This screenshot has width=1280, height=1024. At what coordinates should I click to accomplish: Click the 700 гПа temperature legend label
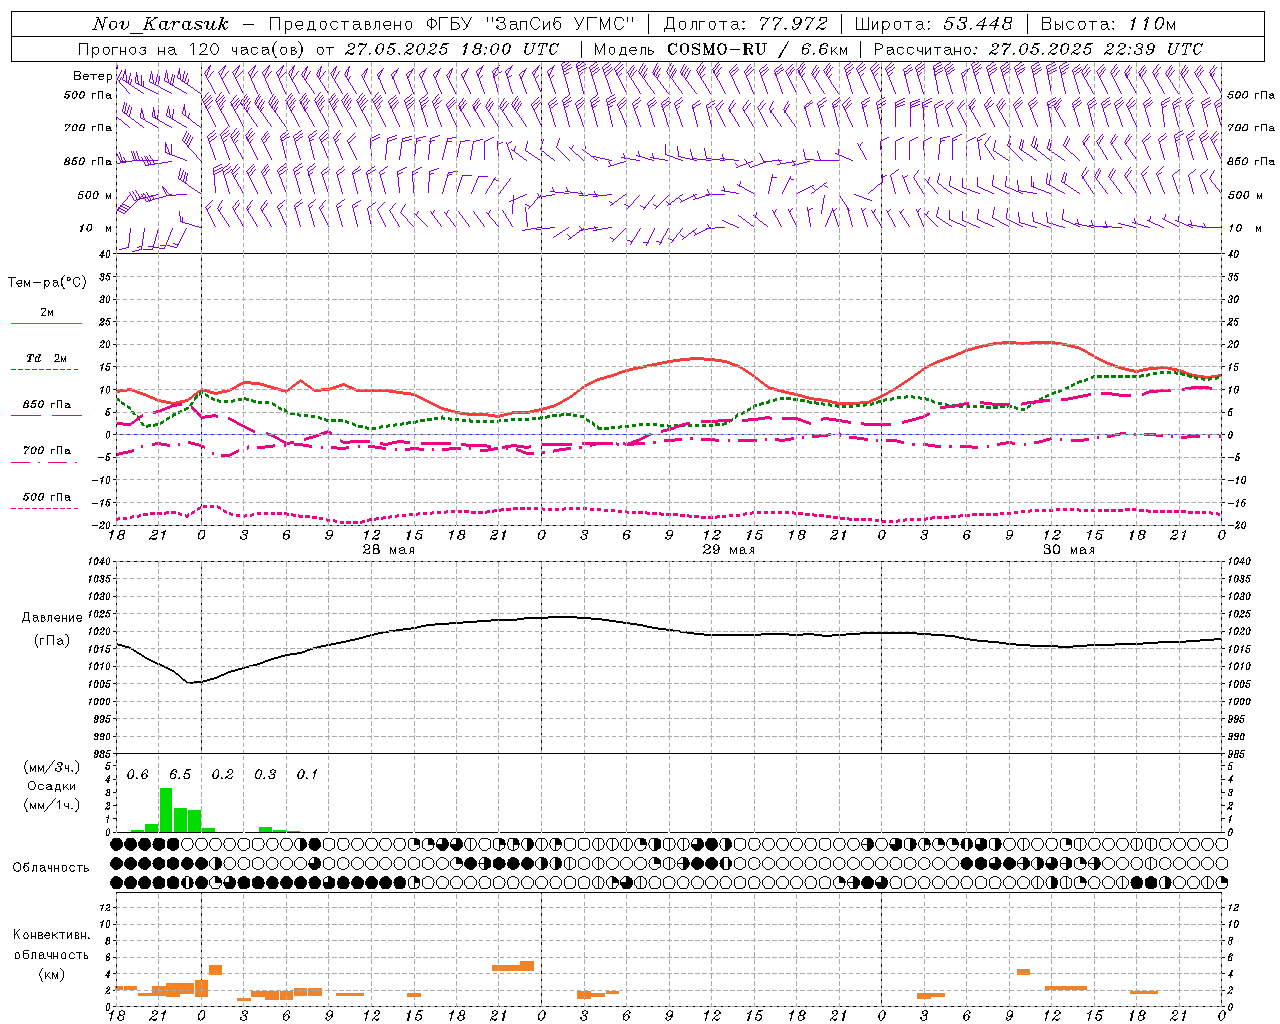coord(47,451)
